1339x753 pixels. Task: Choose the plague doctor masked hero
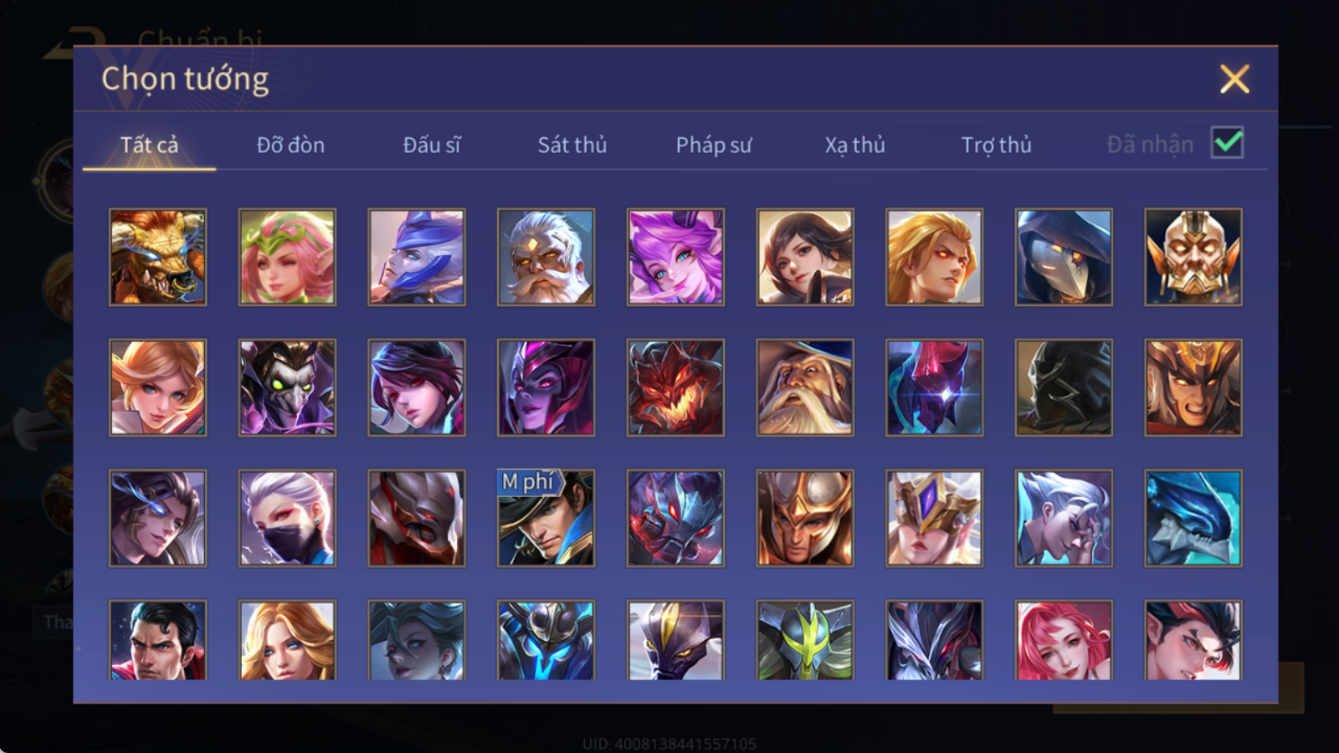pos(1064,257)
